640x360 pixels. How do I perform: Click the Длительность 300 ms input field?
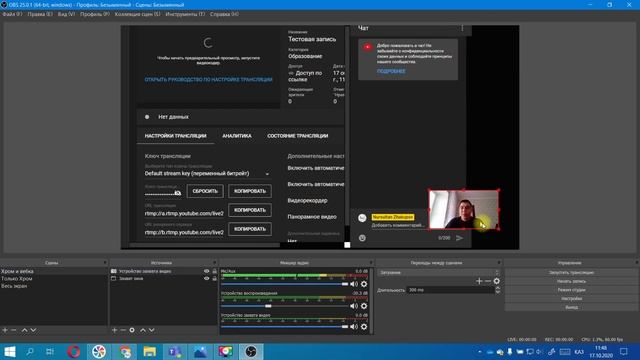(x=451, y=290)
